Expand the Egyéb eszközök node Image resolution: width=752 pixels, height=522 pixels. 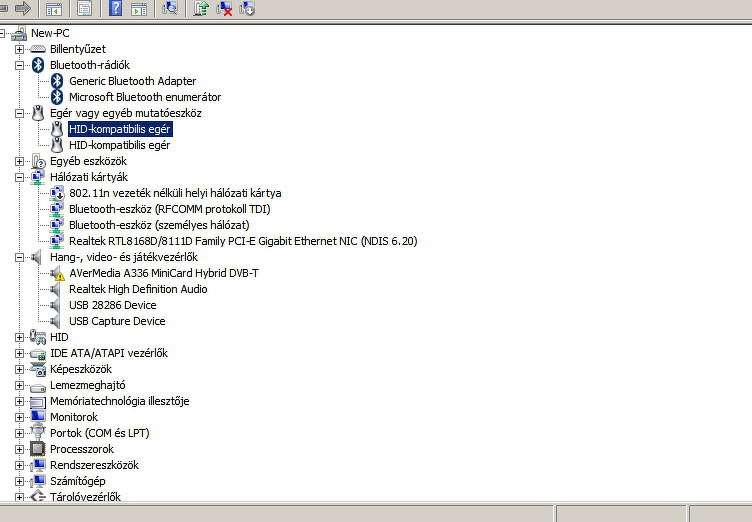[x=19, y=161]
